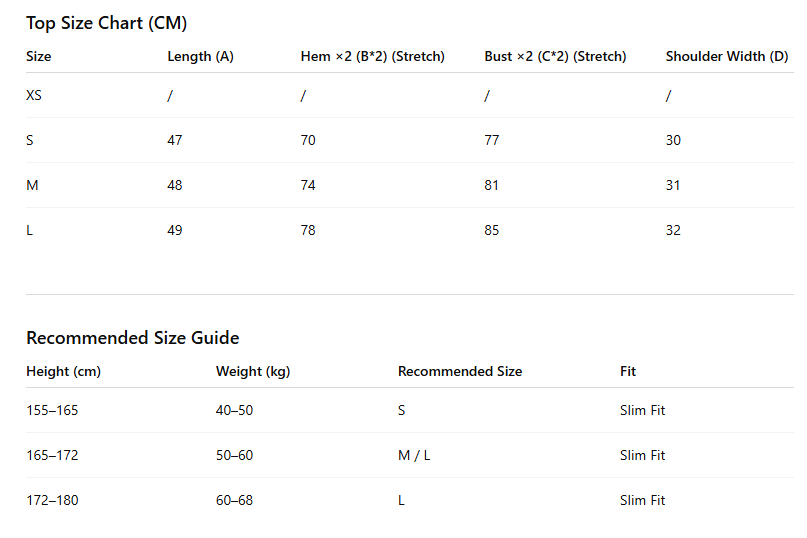
Task: Click the Top Size Chart (CM) heading
Action: click(107, 23)
